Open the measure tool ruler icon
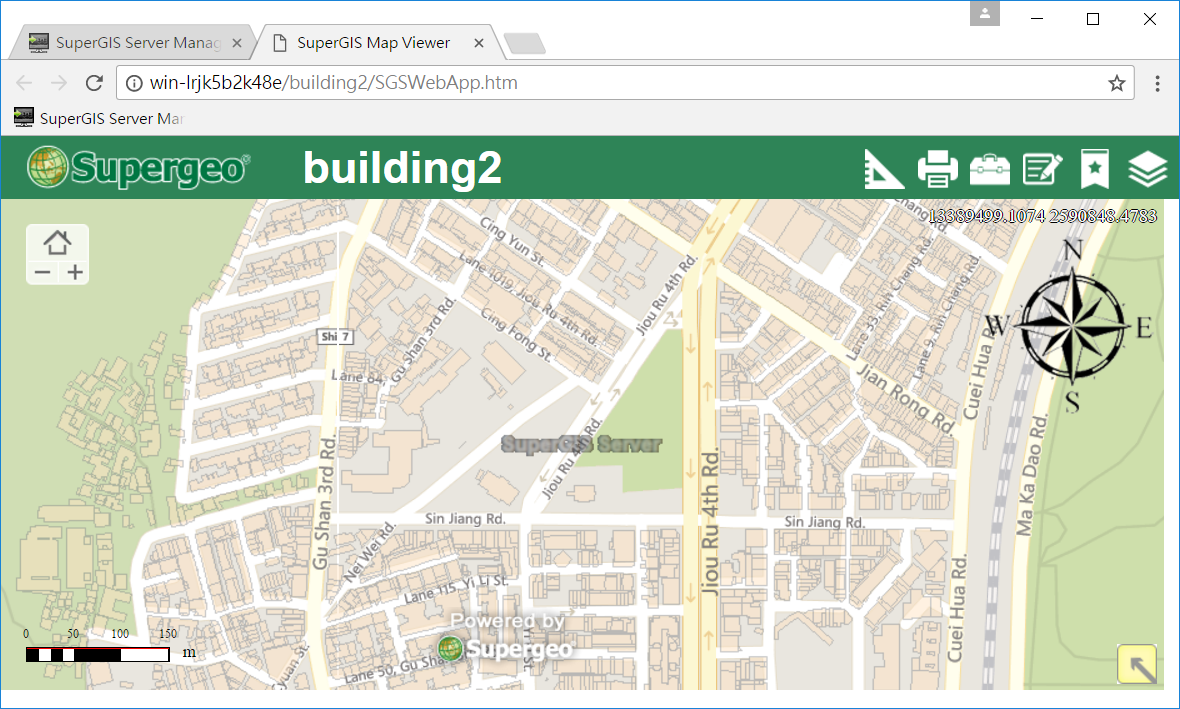Viewport: 1180px width, 709px height. (883, 169)
